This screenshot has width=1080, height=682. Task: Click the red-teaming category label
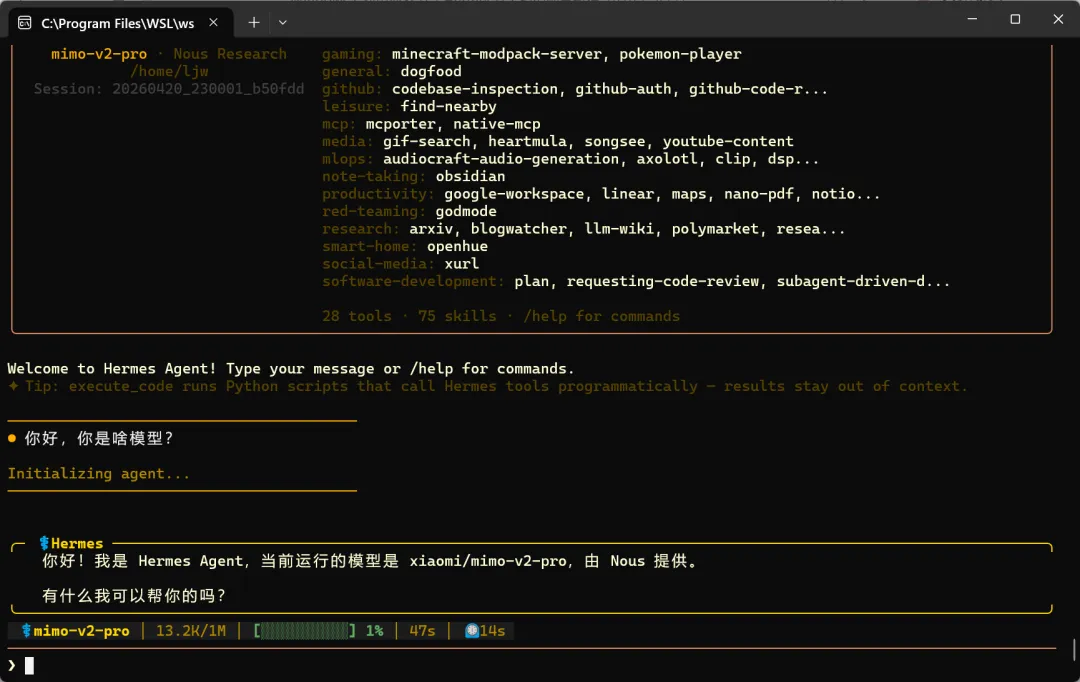tap(373, 211)
